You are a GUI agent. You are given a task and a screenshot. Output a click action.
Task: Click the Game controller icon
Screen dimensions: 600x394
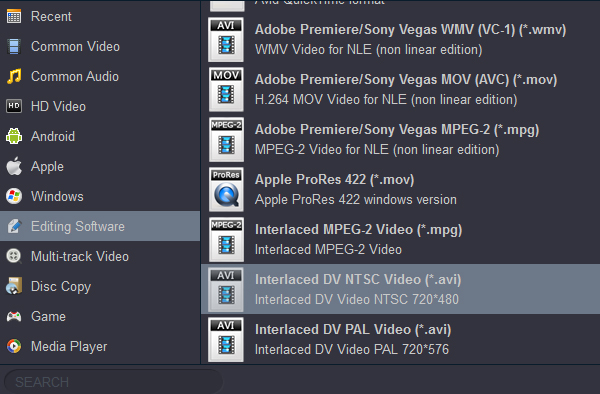point(14,316)
